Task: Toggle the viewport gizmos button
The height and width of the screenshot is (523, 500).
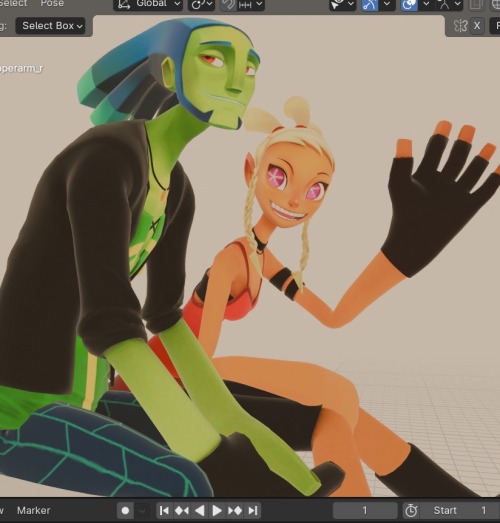Action: (370, 4)
